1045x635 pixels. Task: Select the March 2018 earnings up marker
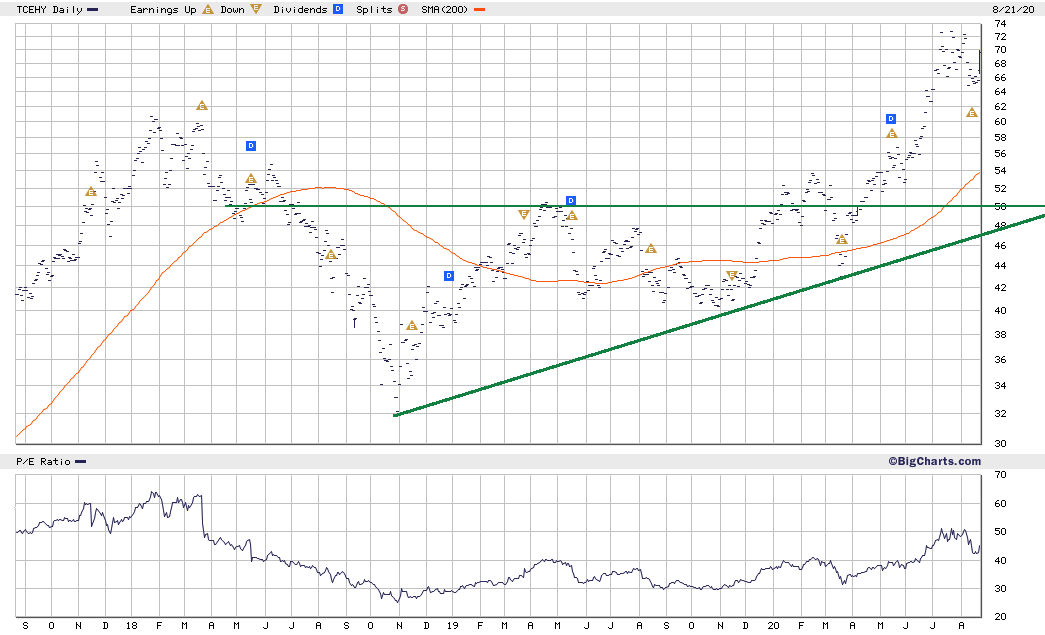point(202,105)
